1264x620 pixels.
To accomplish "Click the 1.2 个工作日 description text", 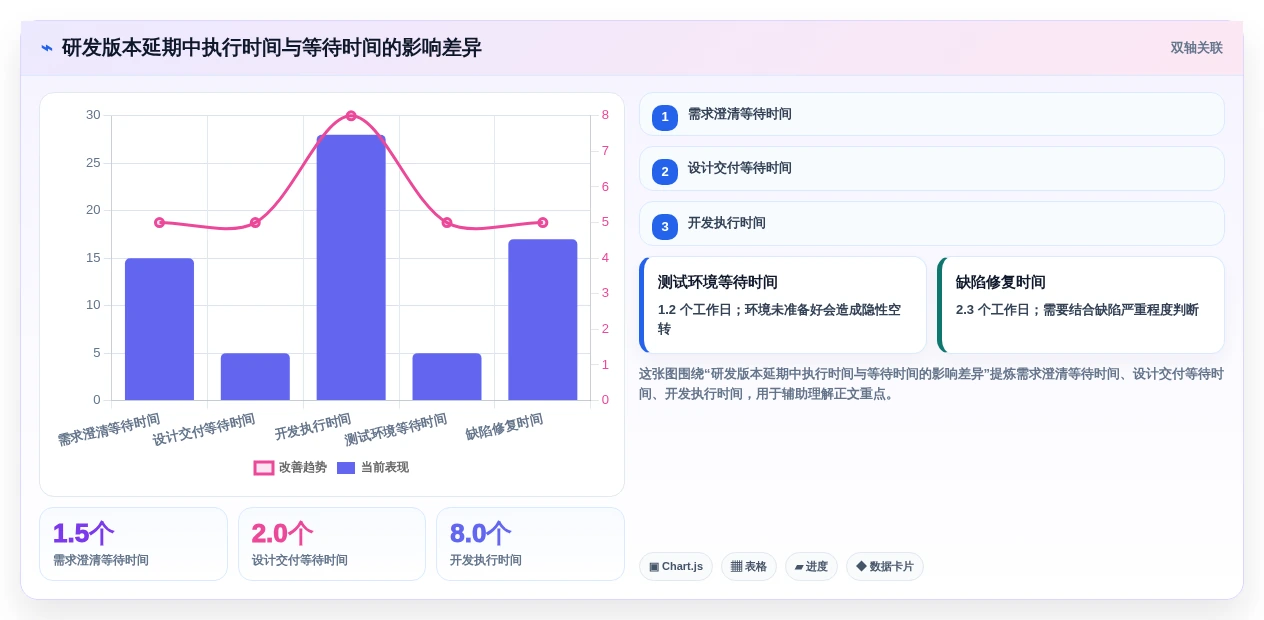I will tap(779, 319).
